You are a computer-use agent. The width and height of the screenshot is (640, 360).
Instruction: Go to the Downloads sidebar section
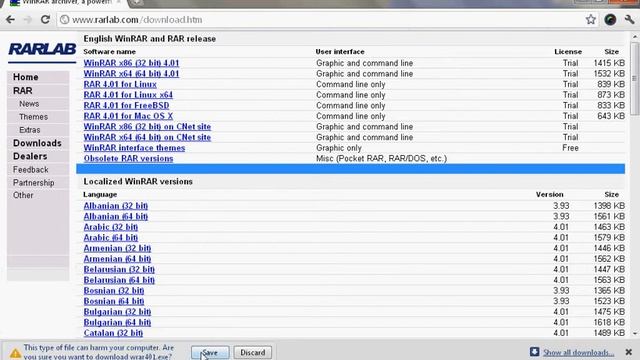37,143
